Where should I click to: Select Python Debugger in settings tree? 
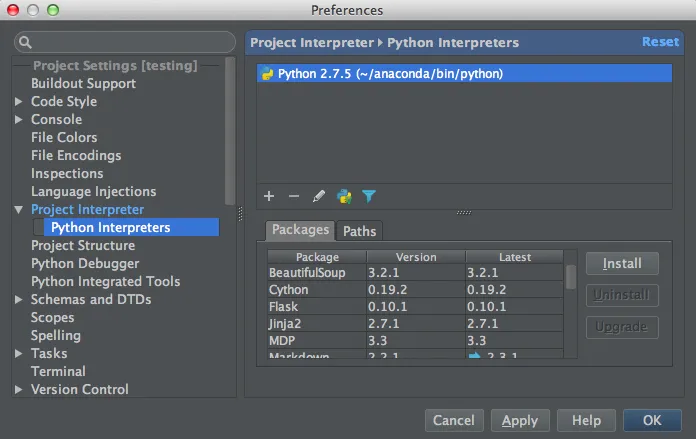85,264
